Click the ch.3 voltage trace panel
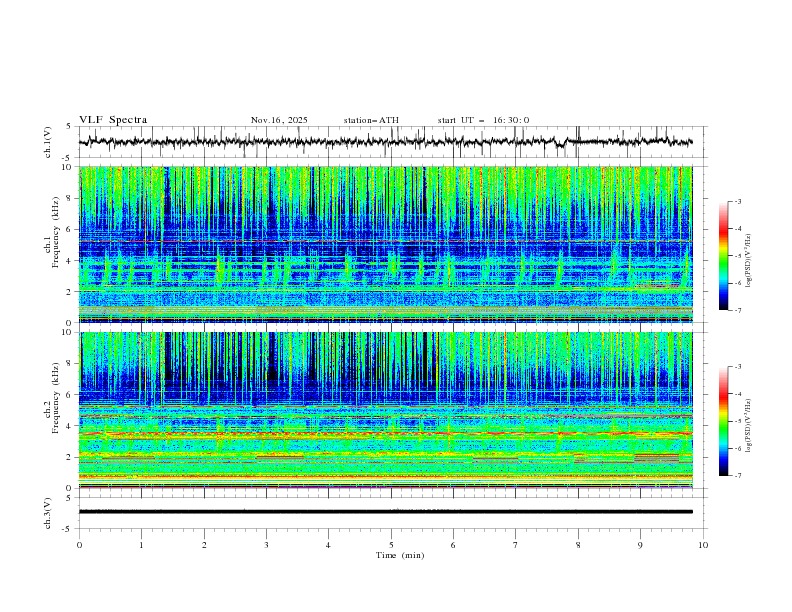This screenshot has height=612, width=792. [x=392, y=513]
